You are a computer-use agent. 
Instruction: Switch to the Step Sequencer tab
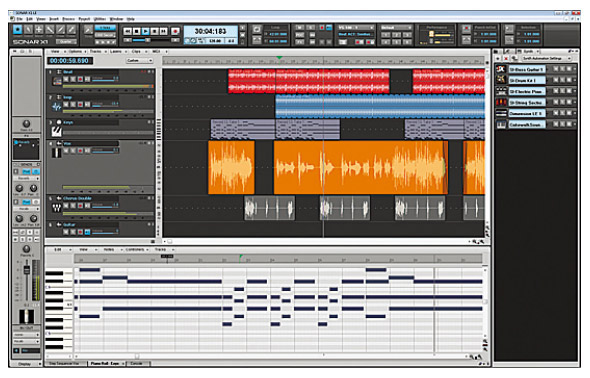64,364
